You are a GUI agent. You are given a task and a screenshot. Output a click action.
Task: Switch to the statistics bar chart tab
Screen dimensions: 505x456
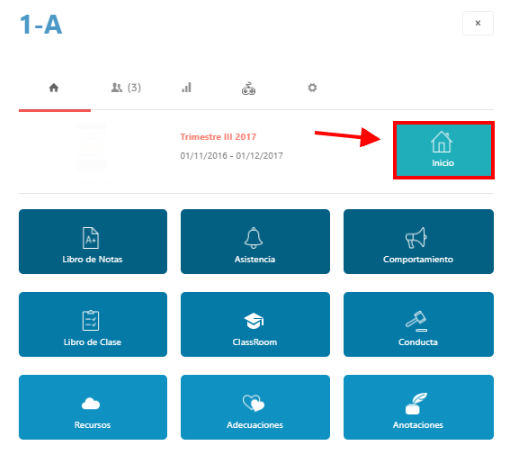tap(186, 88)
